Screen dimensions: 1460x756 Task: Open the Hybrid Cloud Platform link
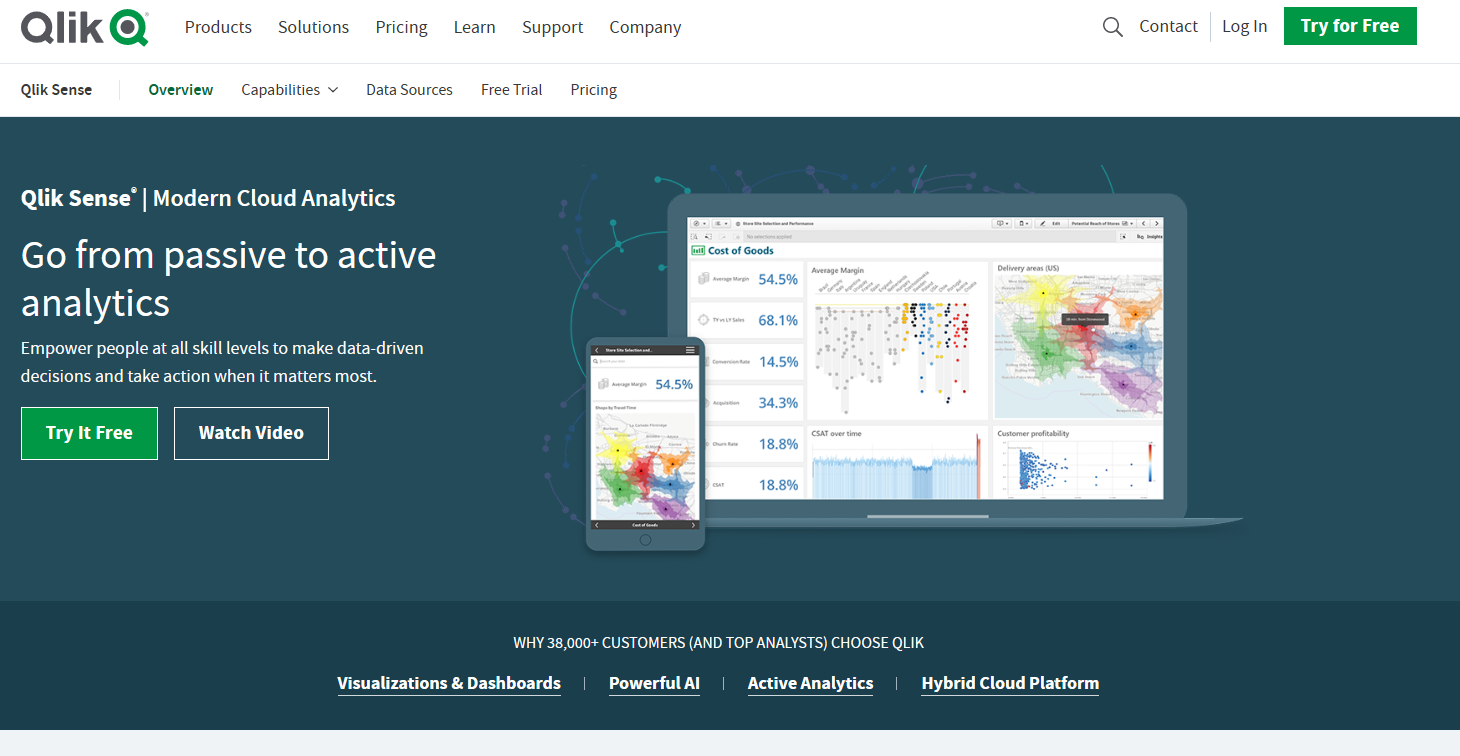pos(1010,683)
